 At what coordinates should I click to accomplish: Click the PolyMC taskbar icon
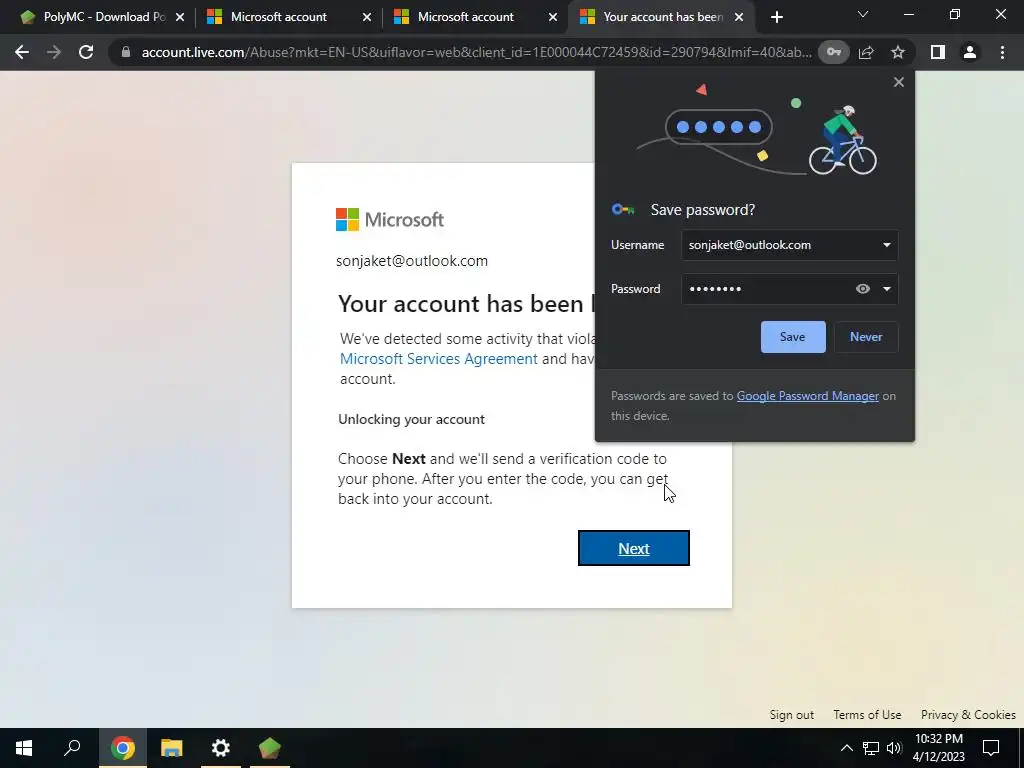269,748
